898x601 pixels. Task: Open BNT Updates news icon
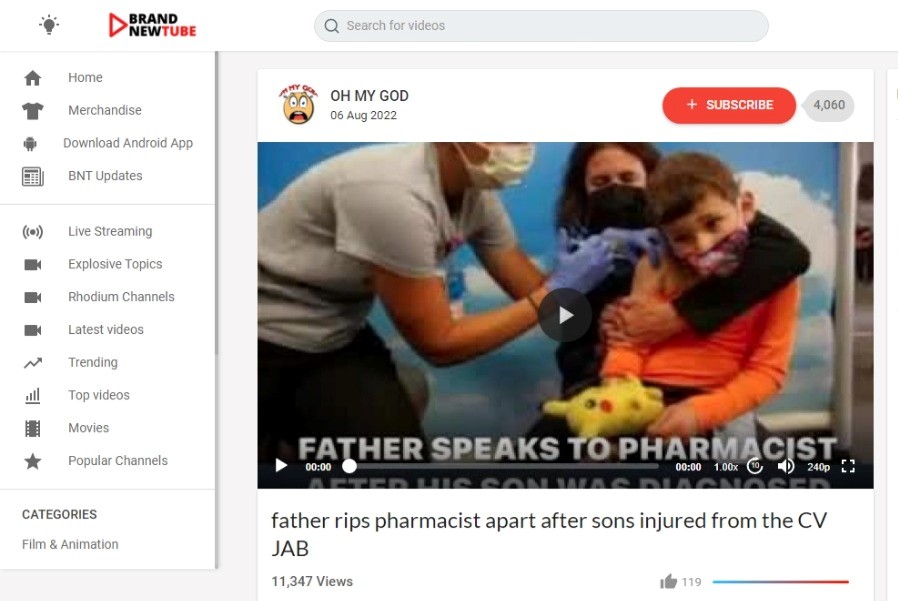[x=33, y=176]
